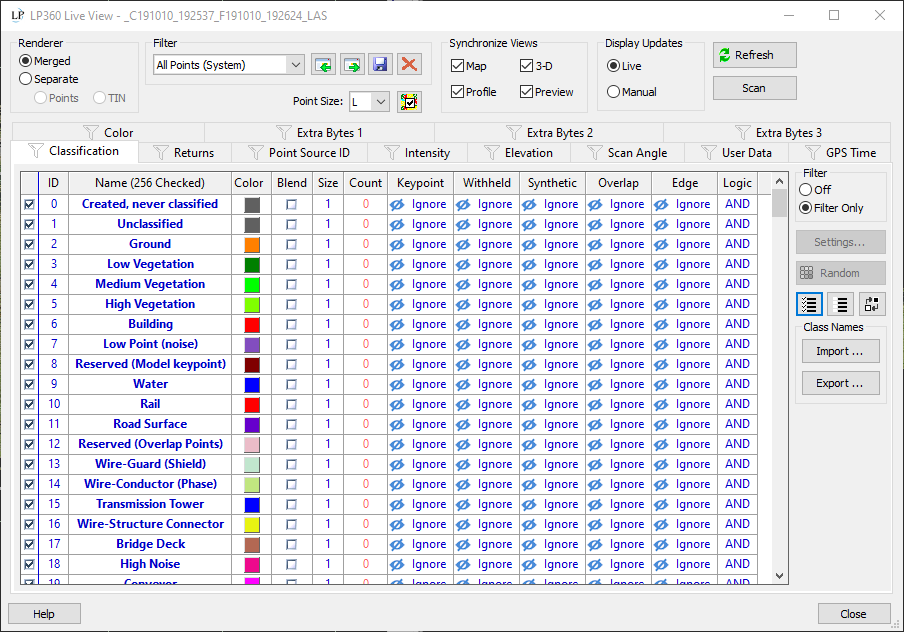Click the Synthetic ignore eye icon for Low Vegetation
Screen dimensions: 904x632
tap(529, 265)
